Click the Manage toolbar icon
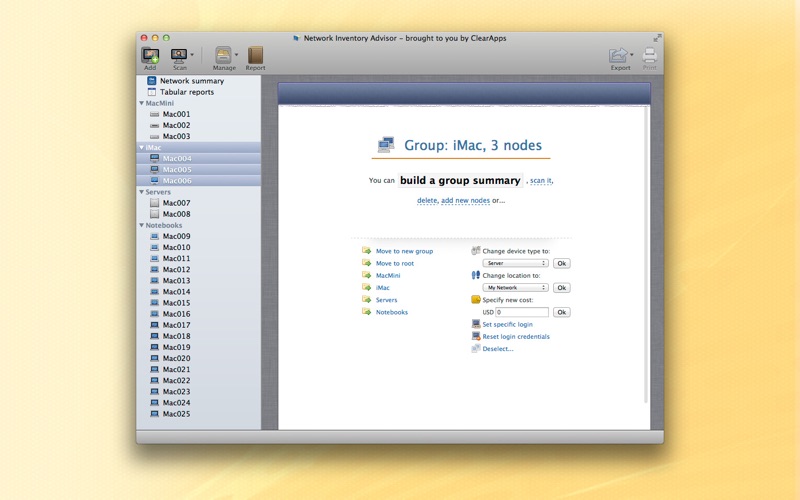This screenshot has height=500, width=800. [223, 55]
